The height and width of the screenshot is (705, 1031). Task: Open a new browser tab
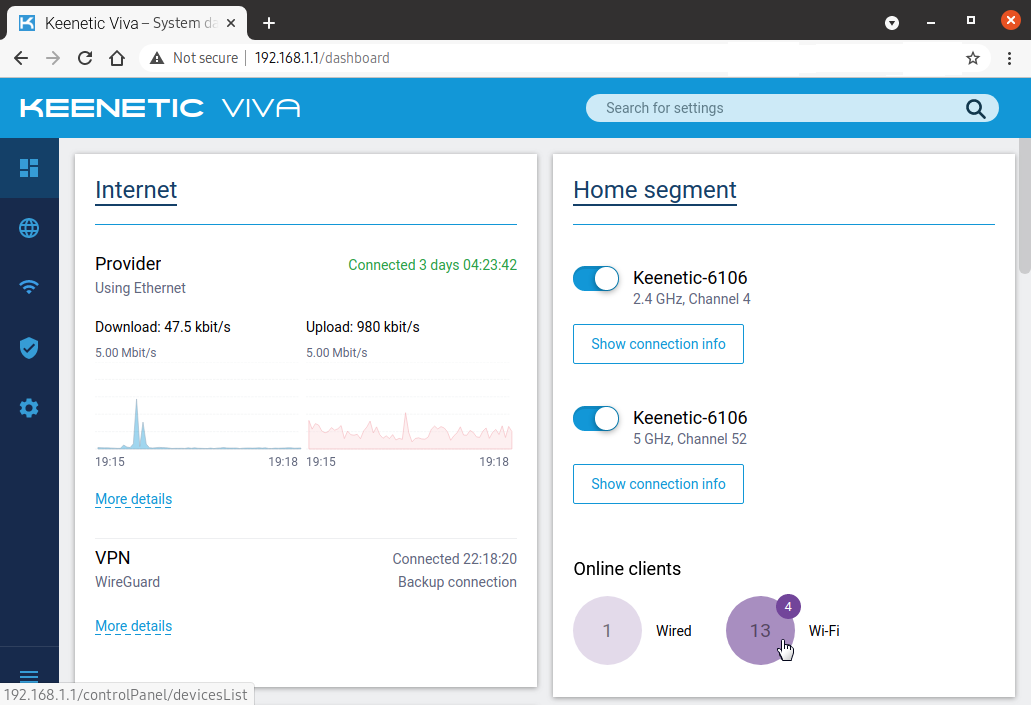269,23
